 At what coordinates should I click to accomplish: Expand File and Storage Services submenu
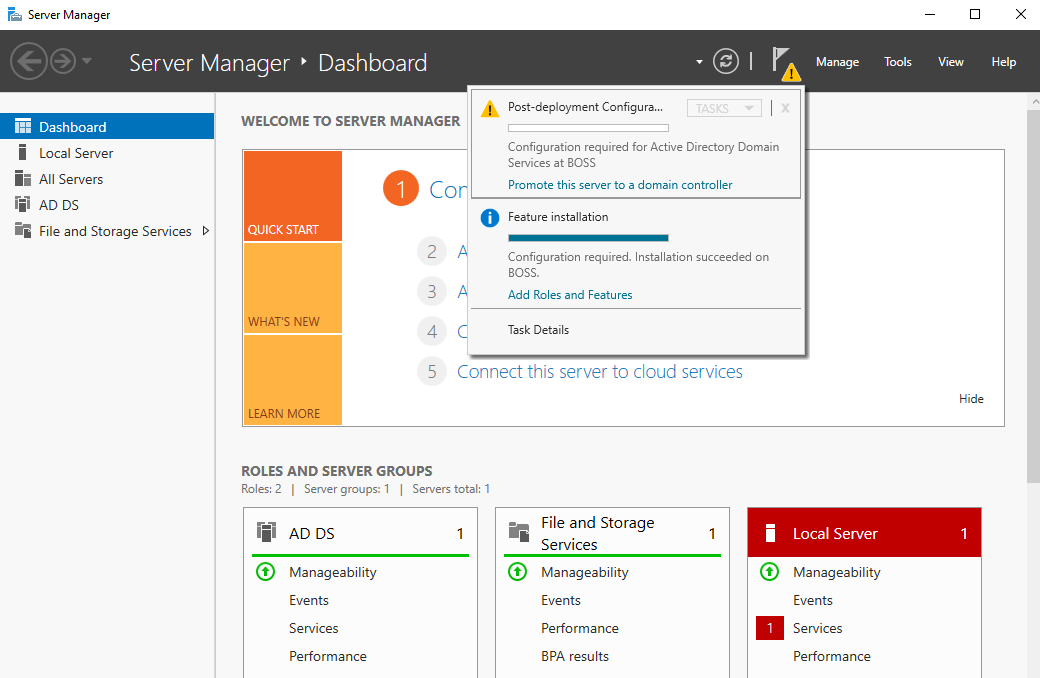206,231
